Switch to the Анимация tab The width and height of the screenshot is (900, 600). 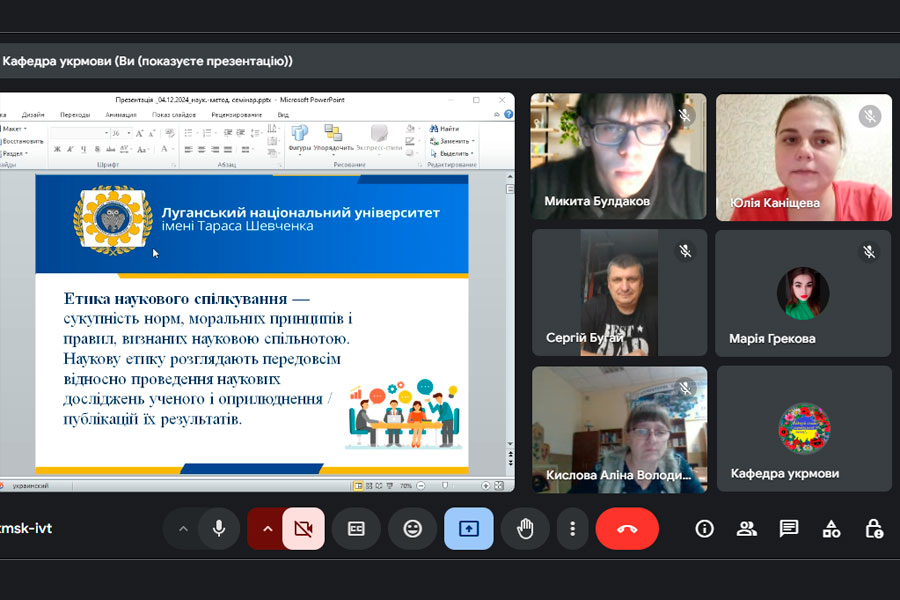pyautogui.click(x=121, y=115)
